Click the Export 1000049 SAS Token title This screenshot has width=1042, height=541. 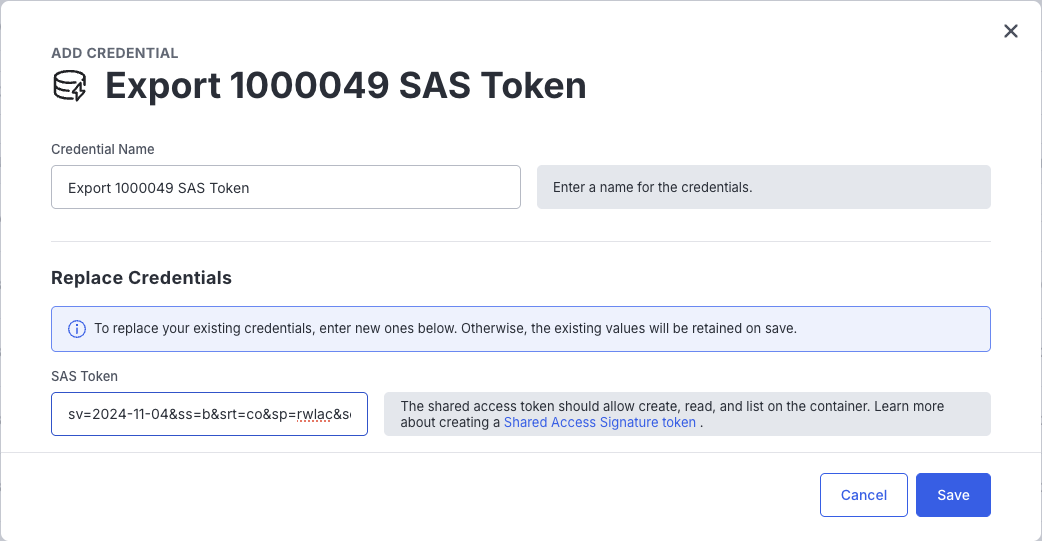[x=345, y=86]
